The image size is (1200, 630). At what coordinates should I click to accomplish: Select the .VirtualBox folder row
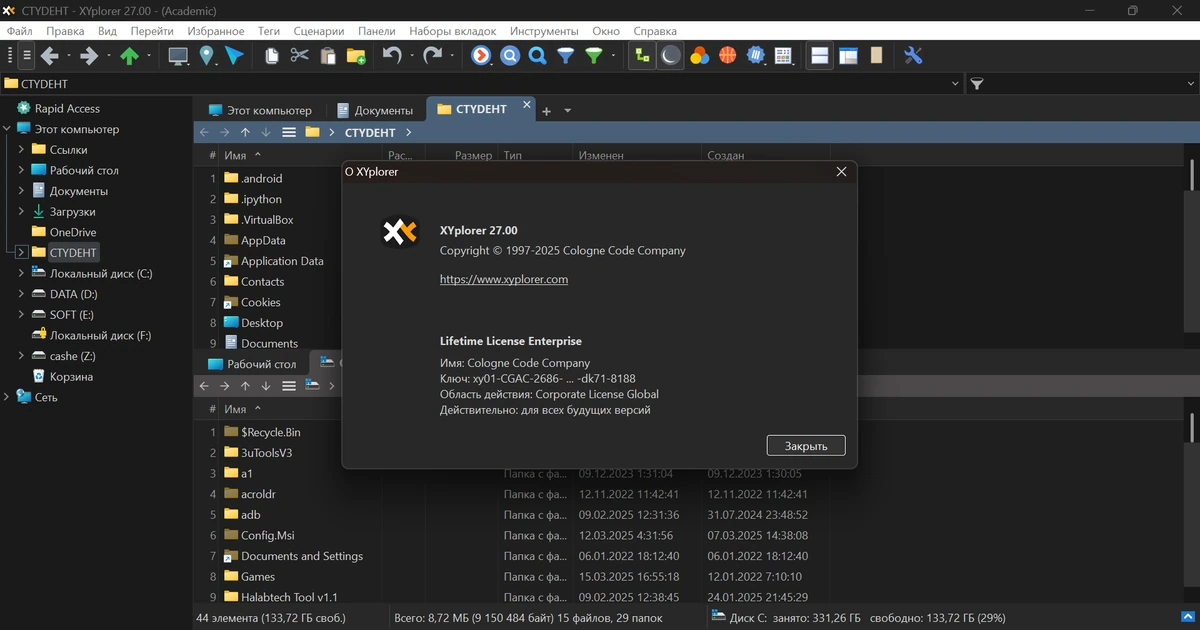[267, 219]
